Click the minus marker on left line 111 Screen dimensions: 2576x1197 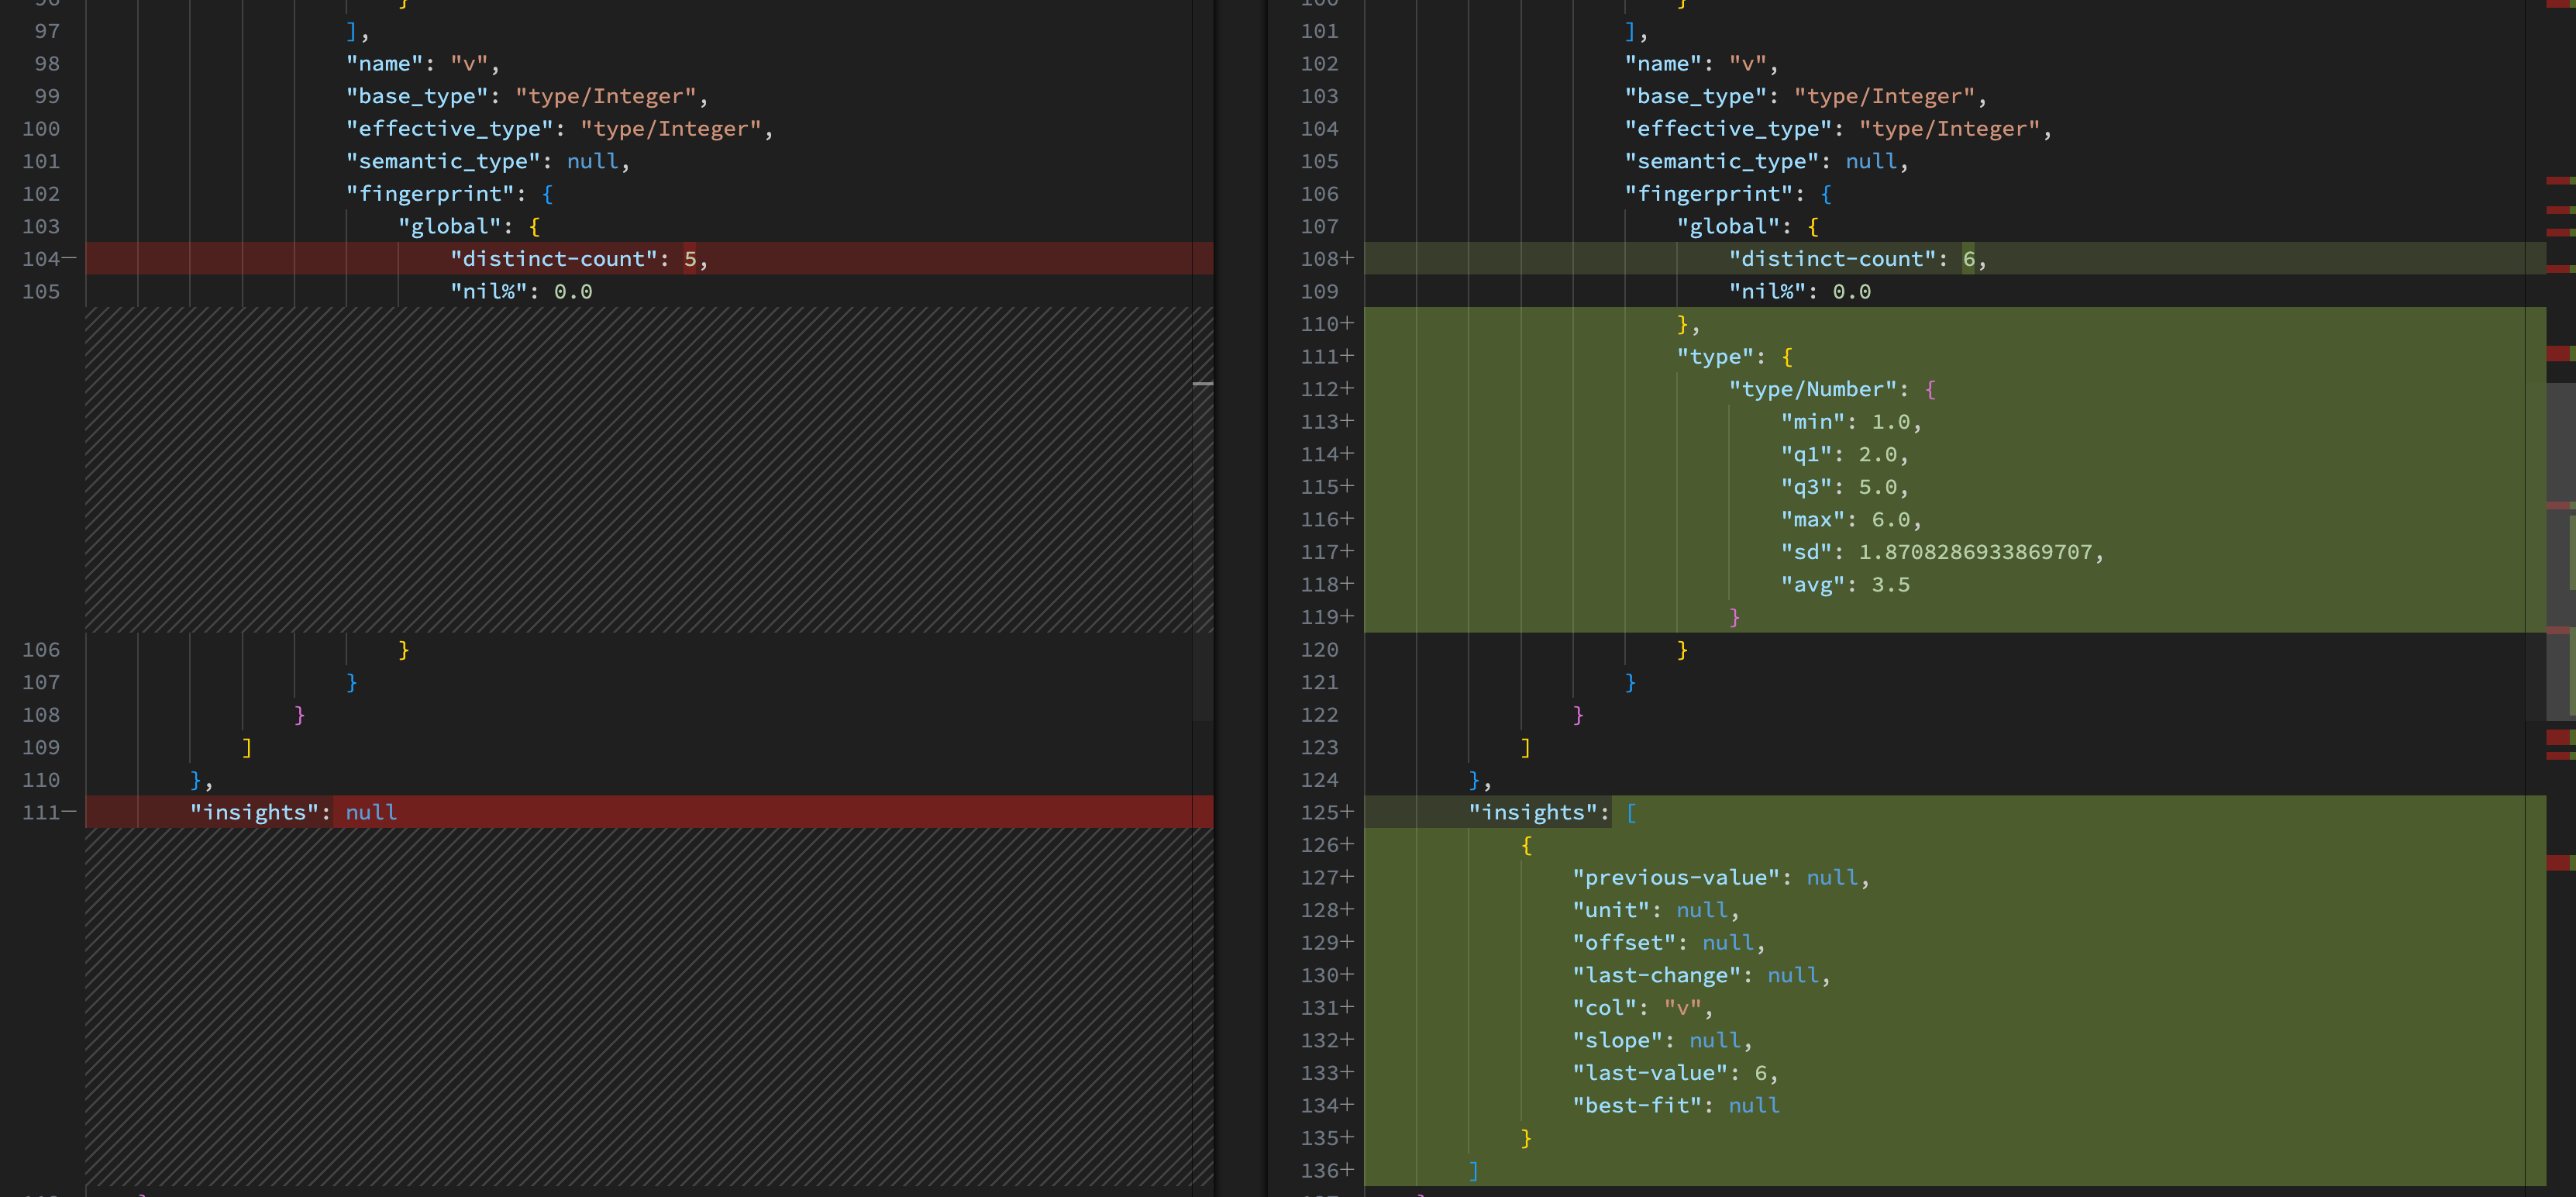69,812
